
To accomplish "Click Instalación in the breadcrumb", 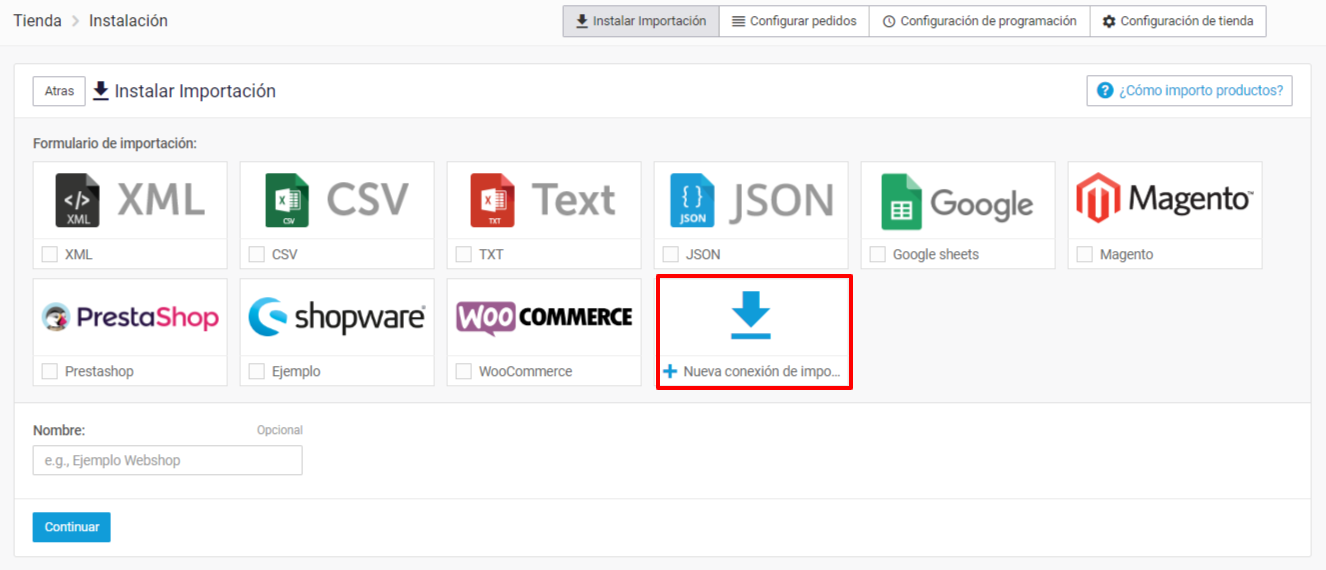I will click(x=128, y=21).
